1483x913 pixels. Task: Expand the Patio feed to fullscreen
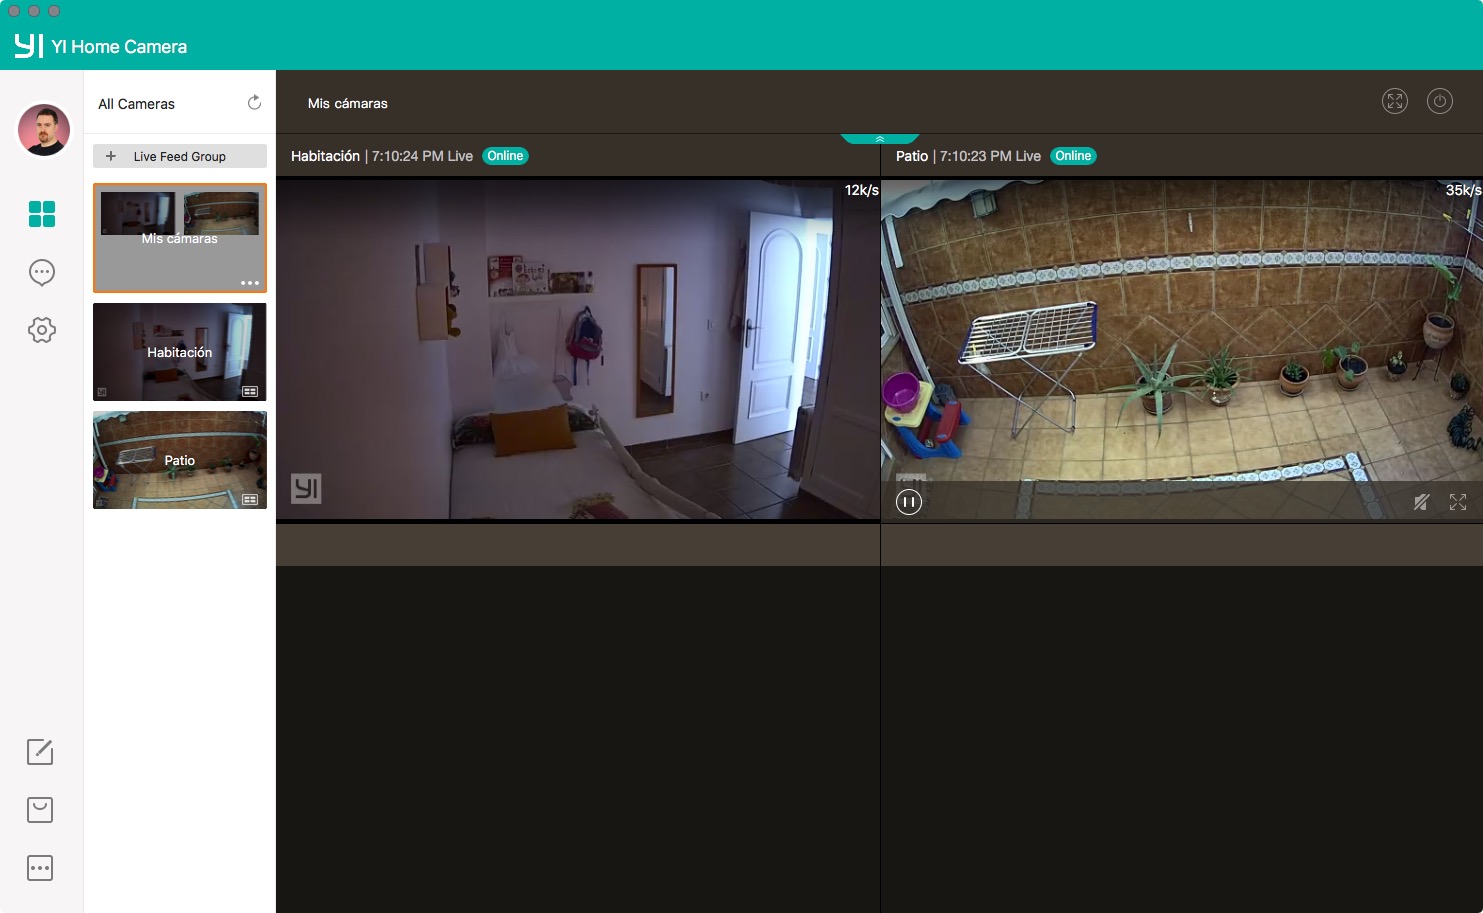(1458, 502)
